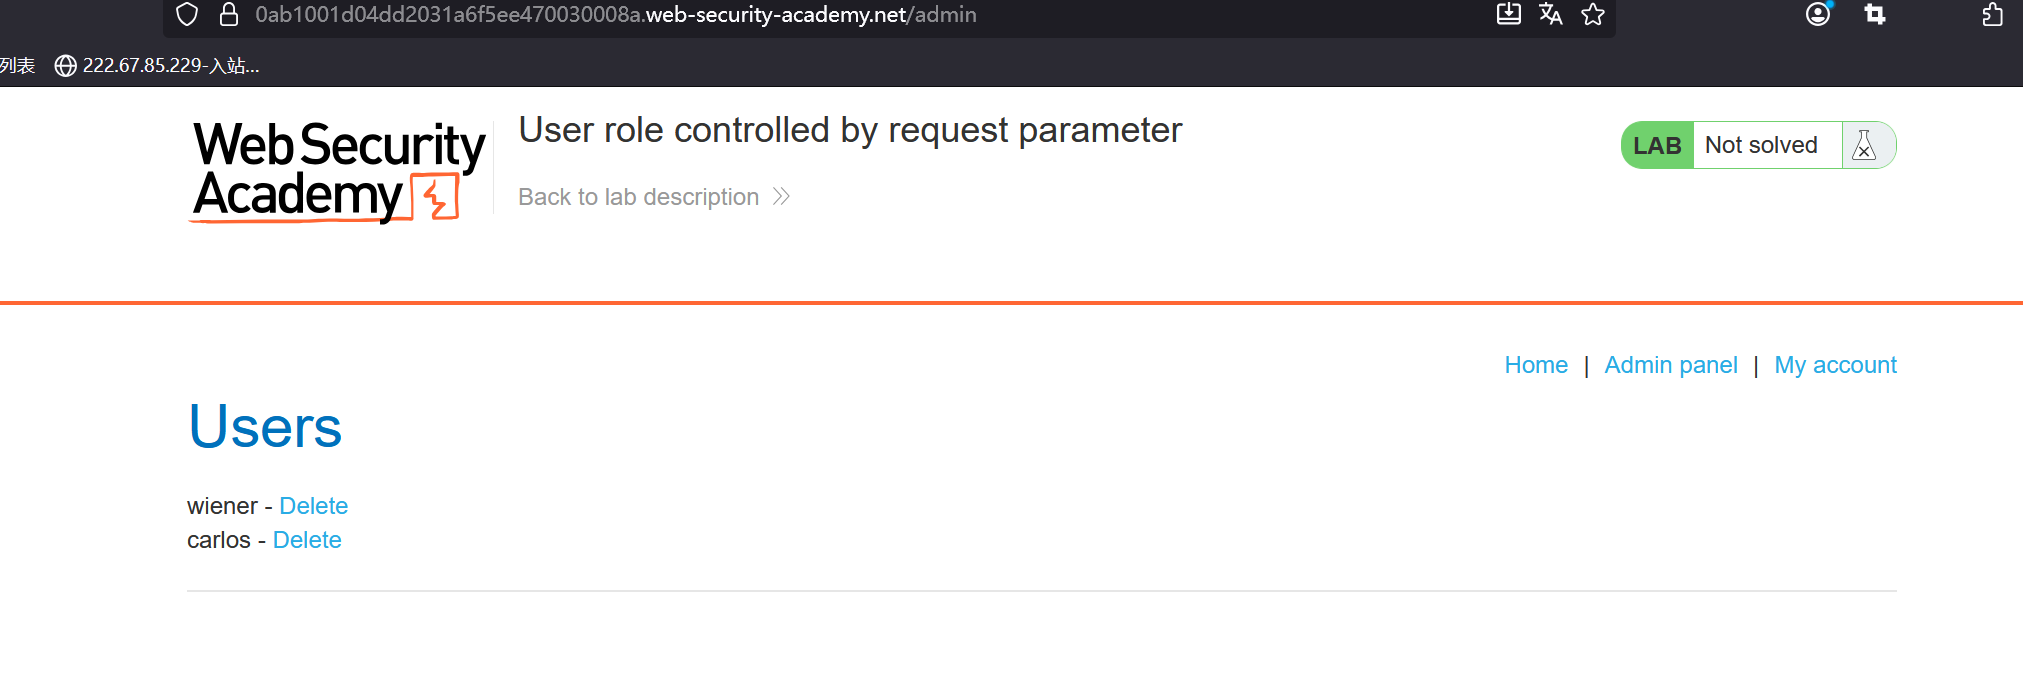Click chevron beside Back to lab description

(782, 197)
